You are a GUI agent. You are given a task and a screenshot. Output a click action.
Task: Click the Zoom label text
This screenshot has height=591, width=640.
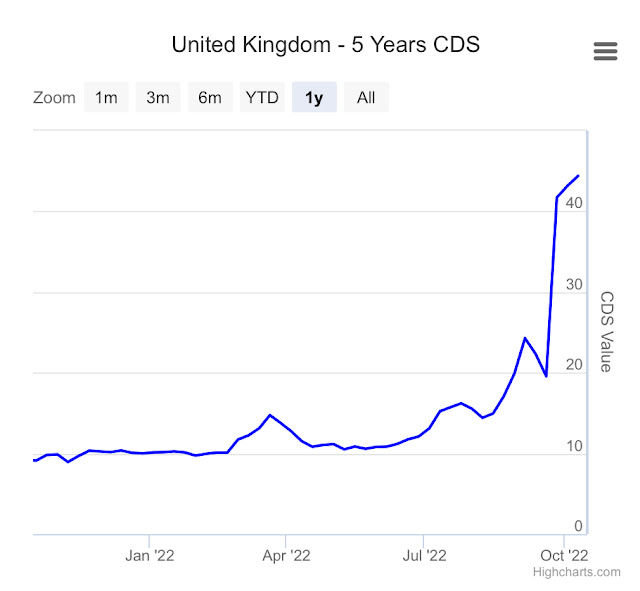coord(54,97)
